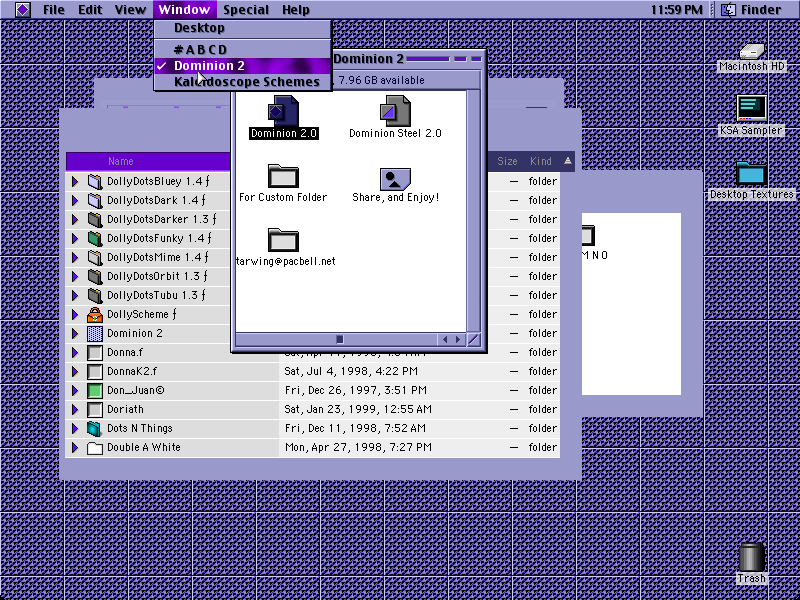800x600 pixels.
Task: Expand the Dominion 2 row disclosure triangle
Action: click(x=74, y=333)
